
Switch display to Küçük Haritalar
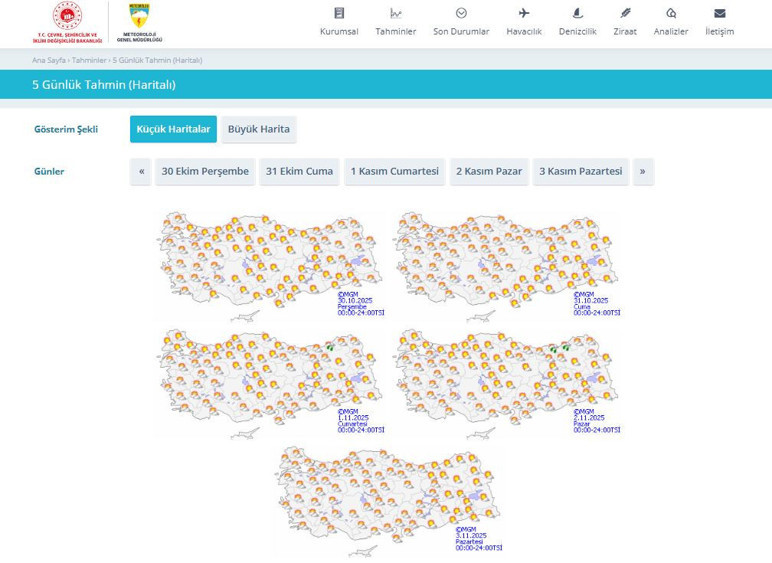[173, 129]
